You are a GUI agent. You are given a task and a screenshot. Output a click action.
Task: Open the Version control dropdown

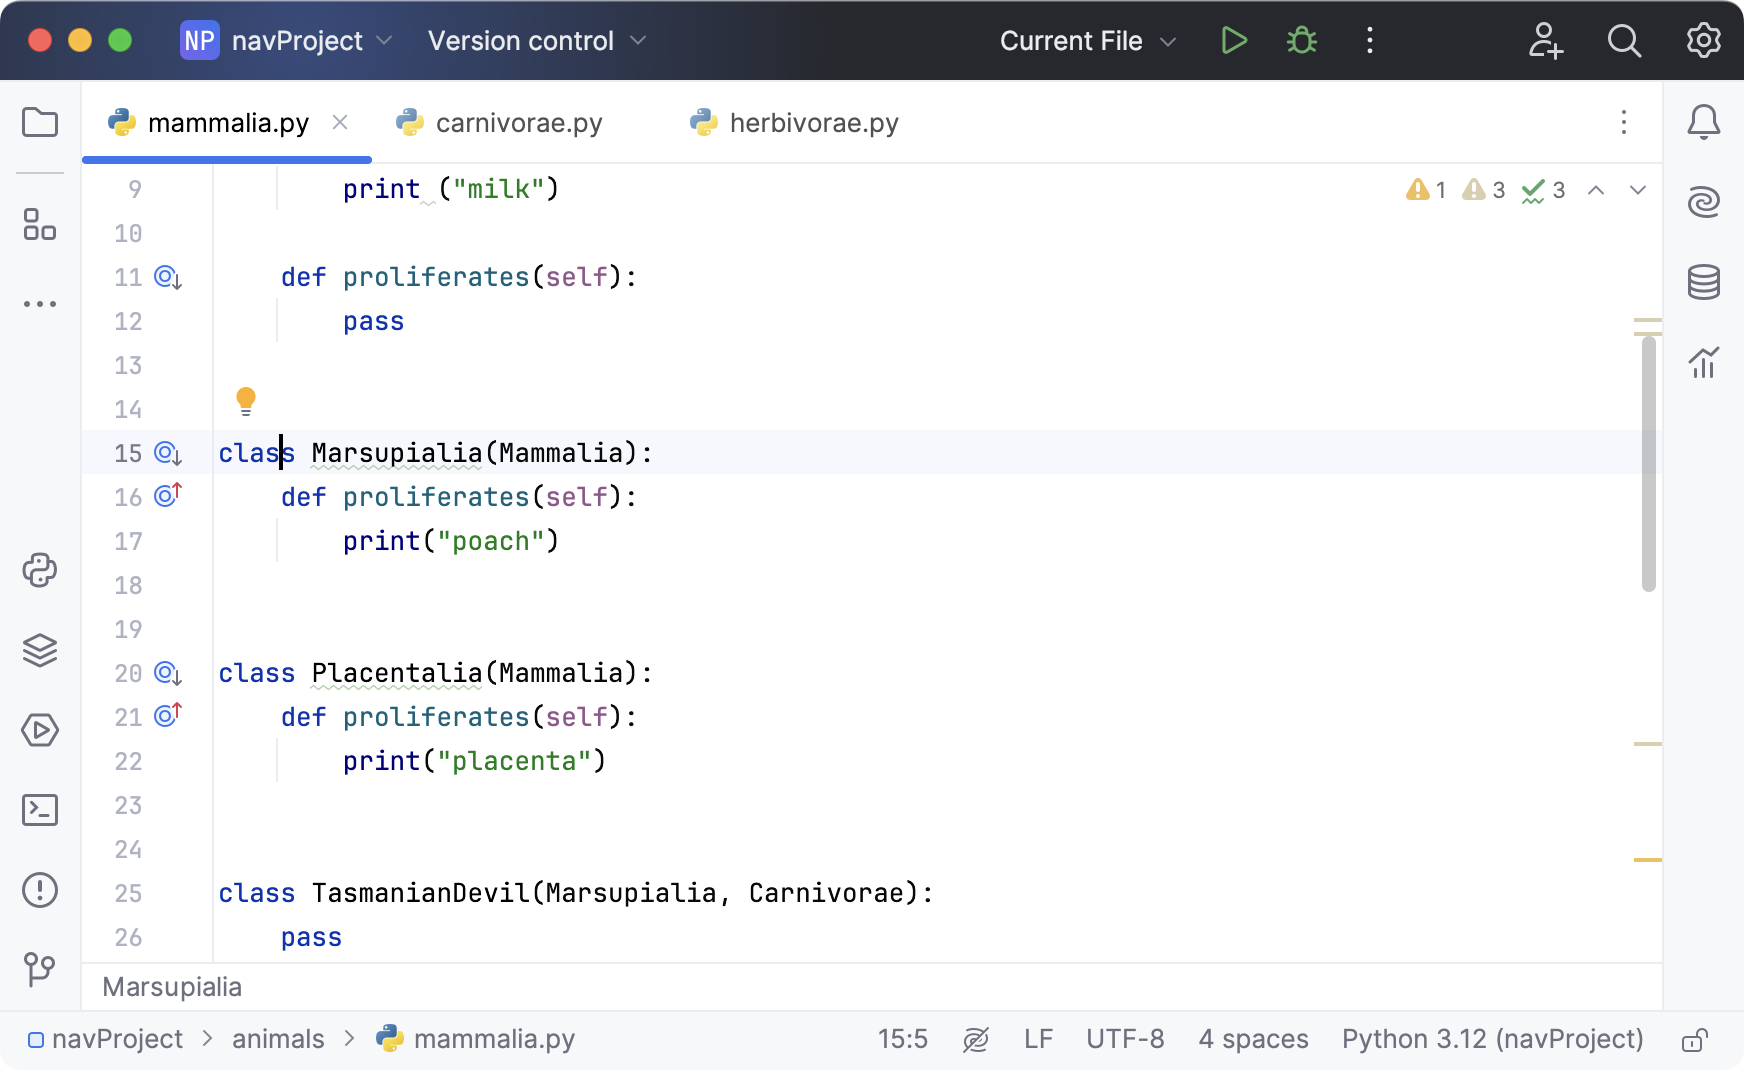tap(537, 41)
